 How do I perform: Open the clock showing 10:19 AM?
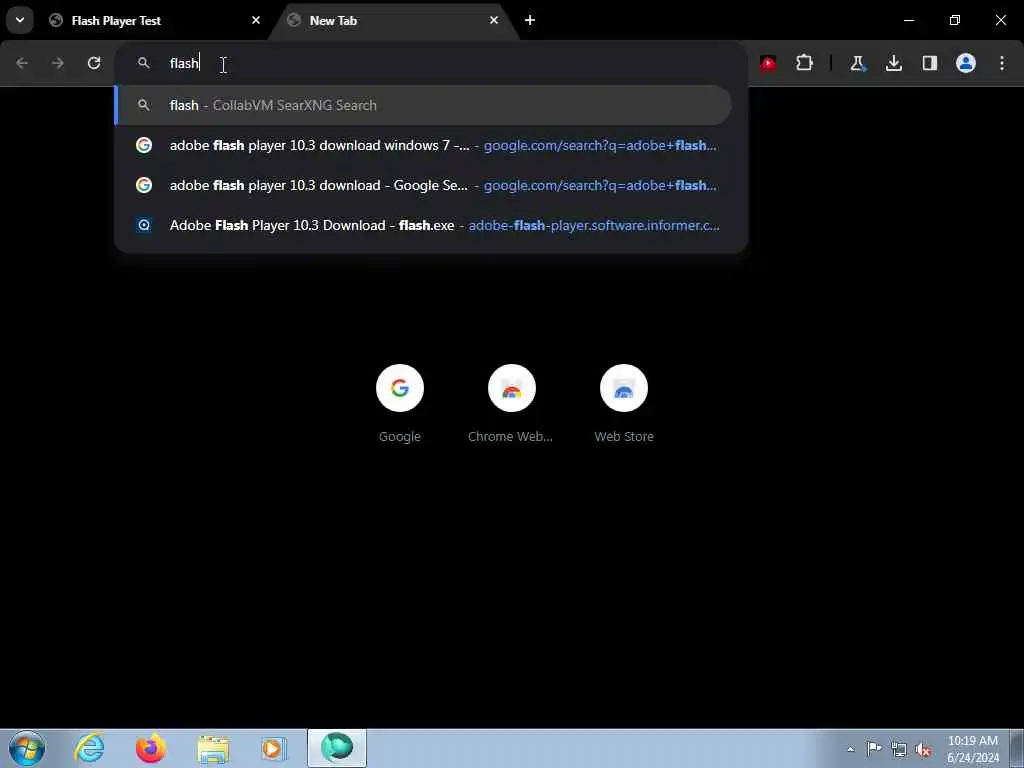tap(973, 749)
